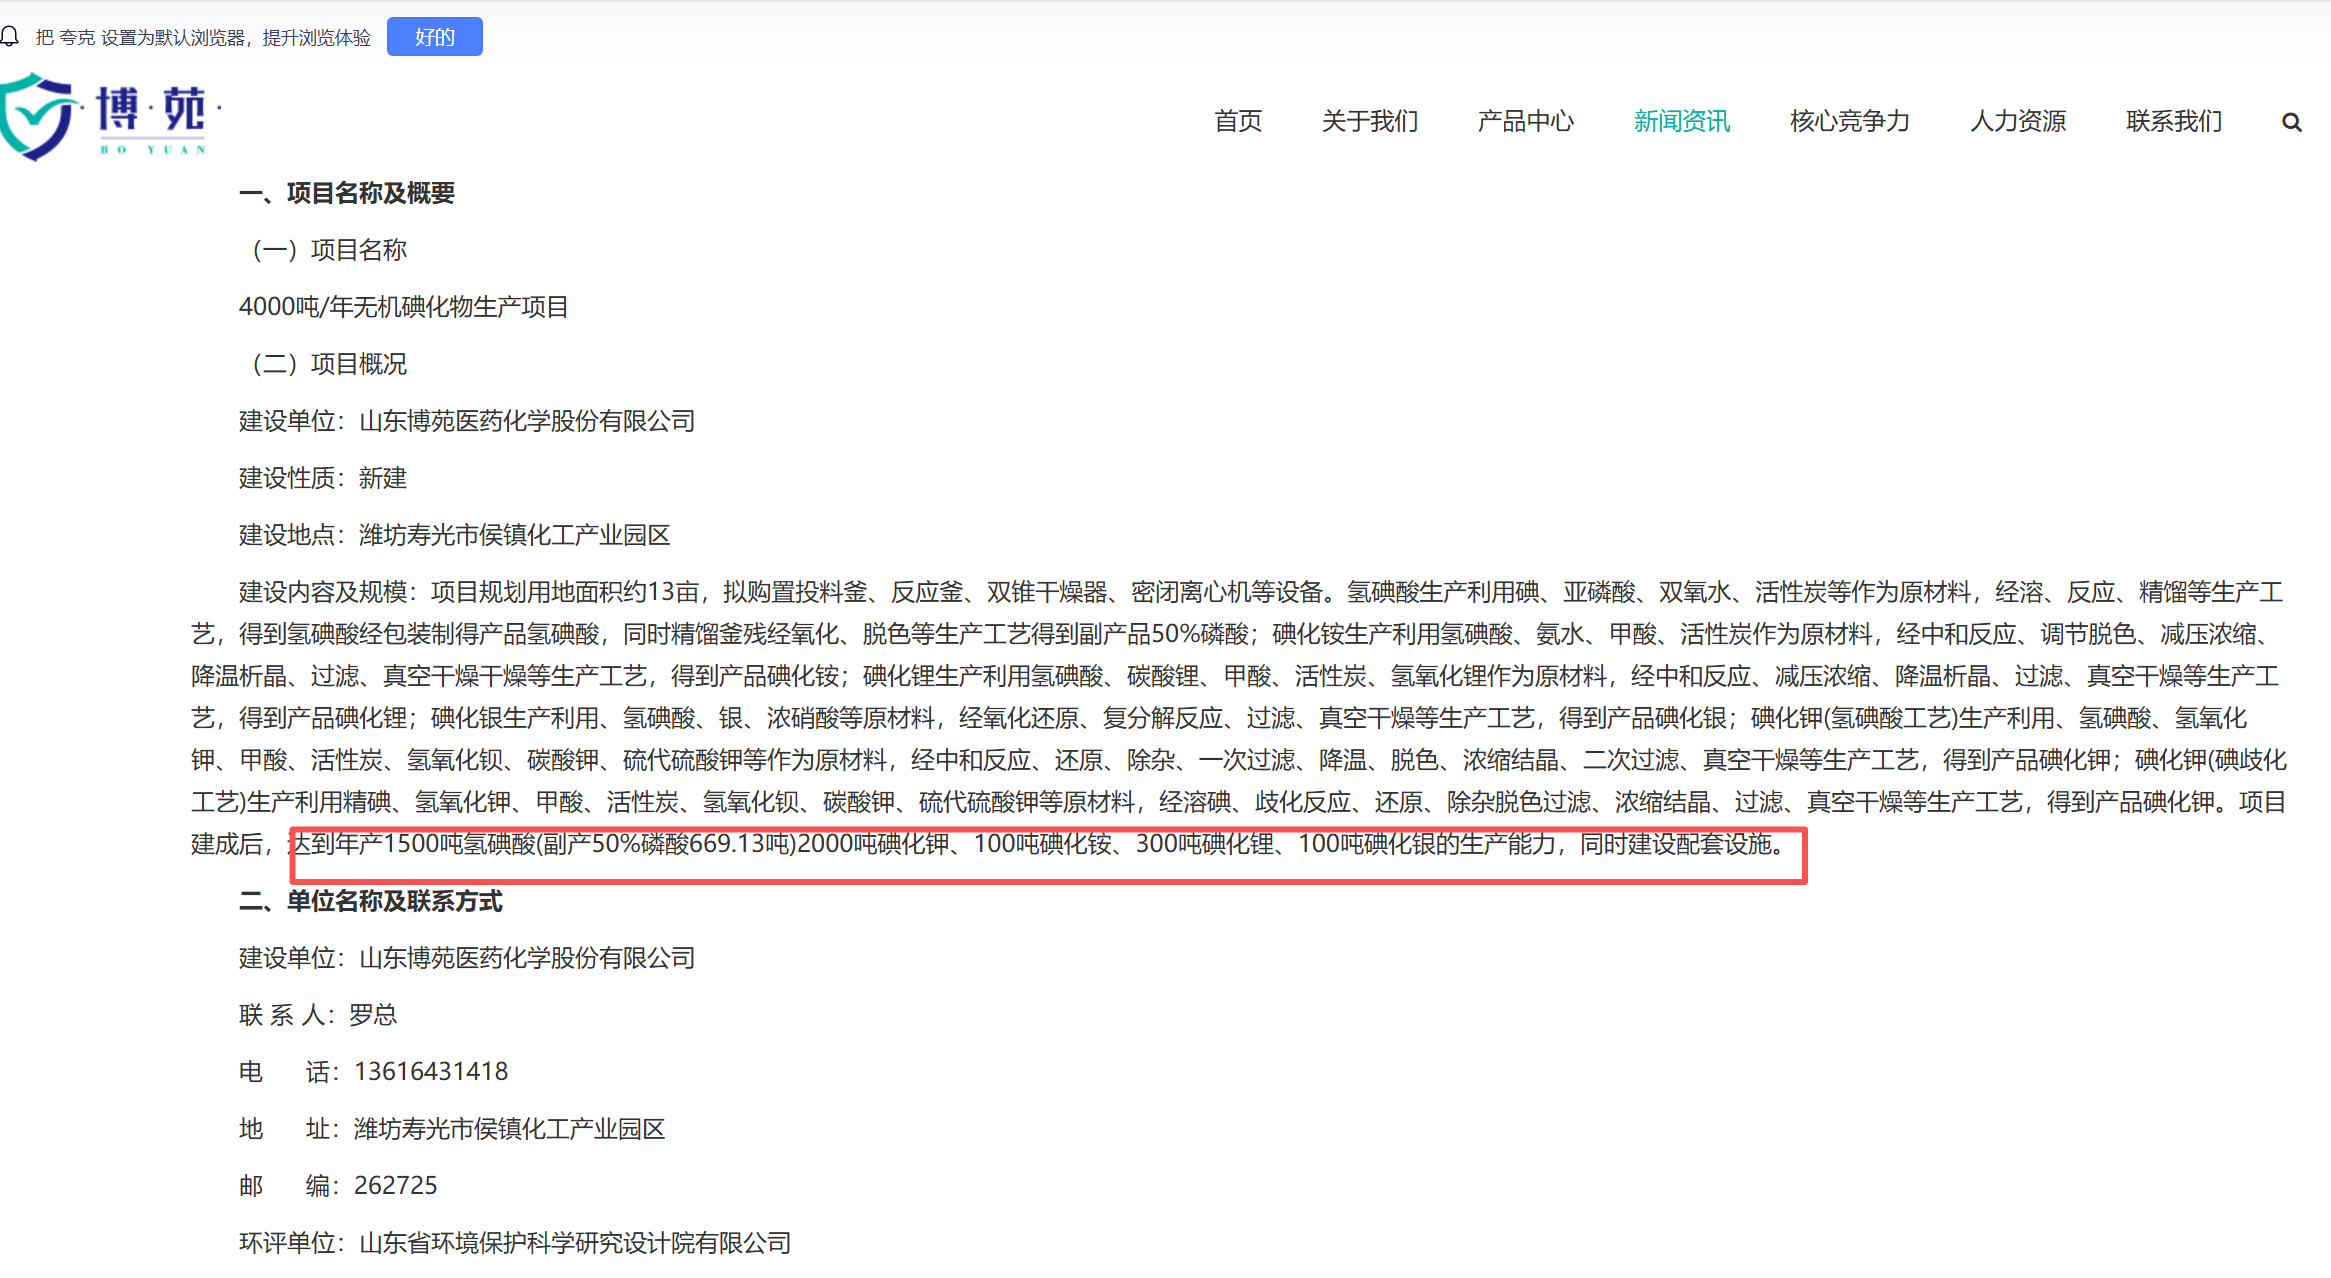
Task: Click phone number 13616431418
Action: (431, 1072)
